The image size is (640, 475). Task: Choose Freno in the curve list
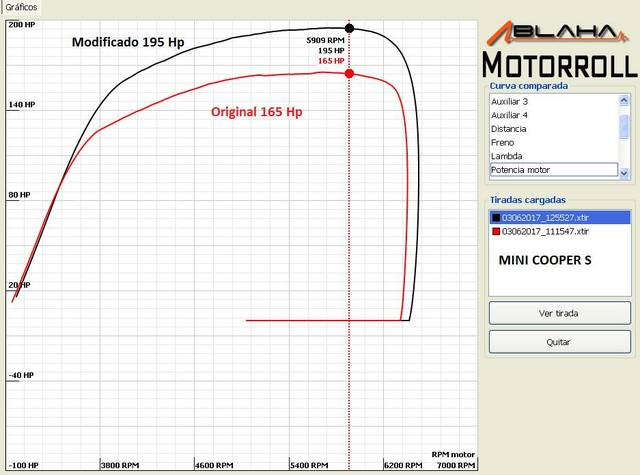coord(503,143)
